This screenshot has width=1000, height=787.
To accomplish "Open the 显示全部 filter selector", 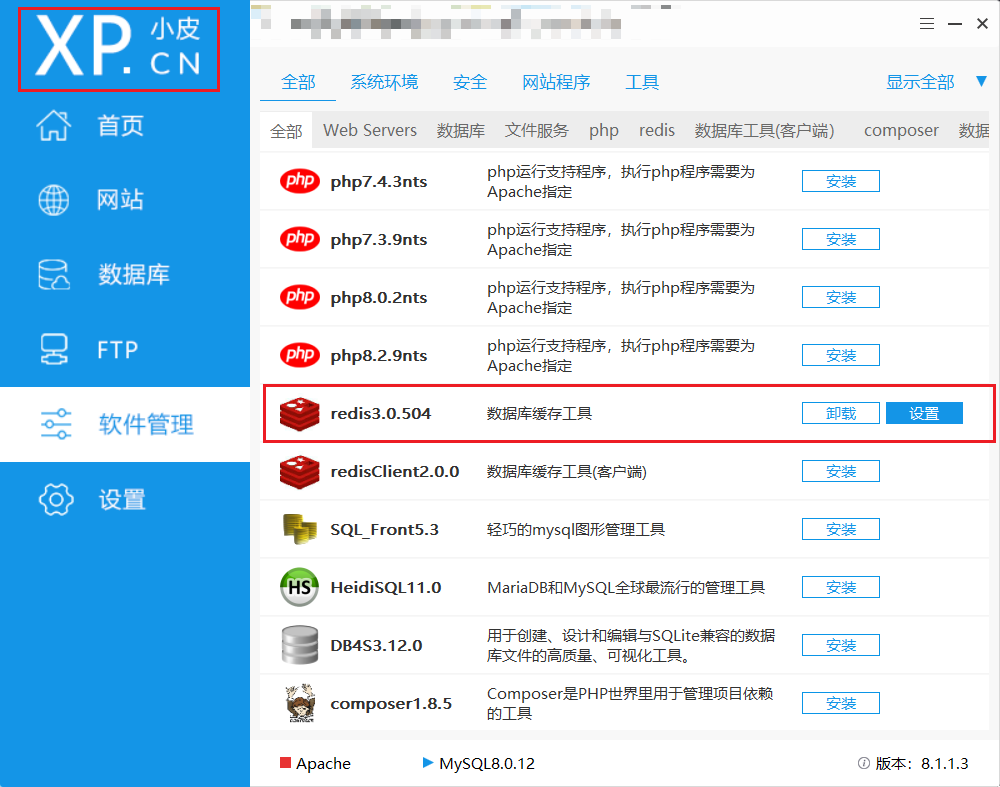I will [x=920, y=82].
